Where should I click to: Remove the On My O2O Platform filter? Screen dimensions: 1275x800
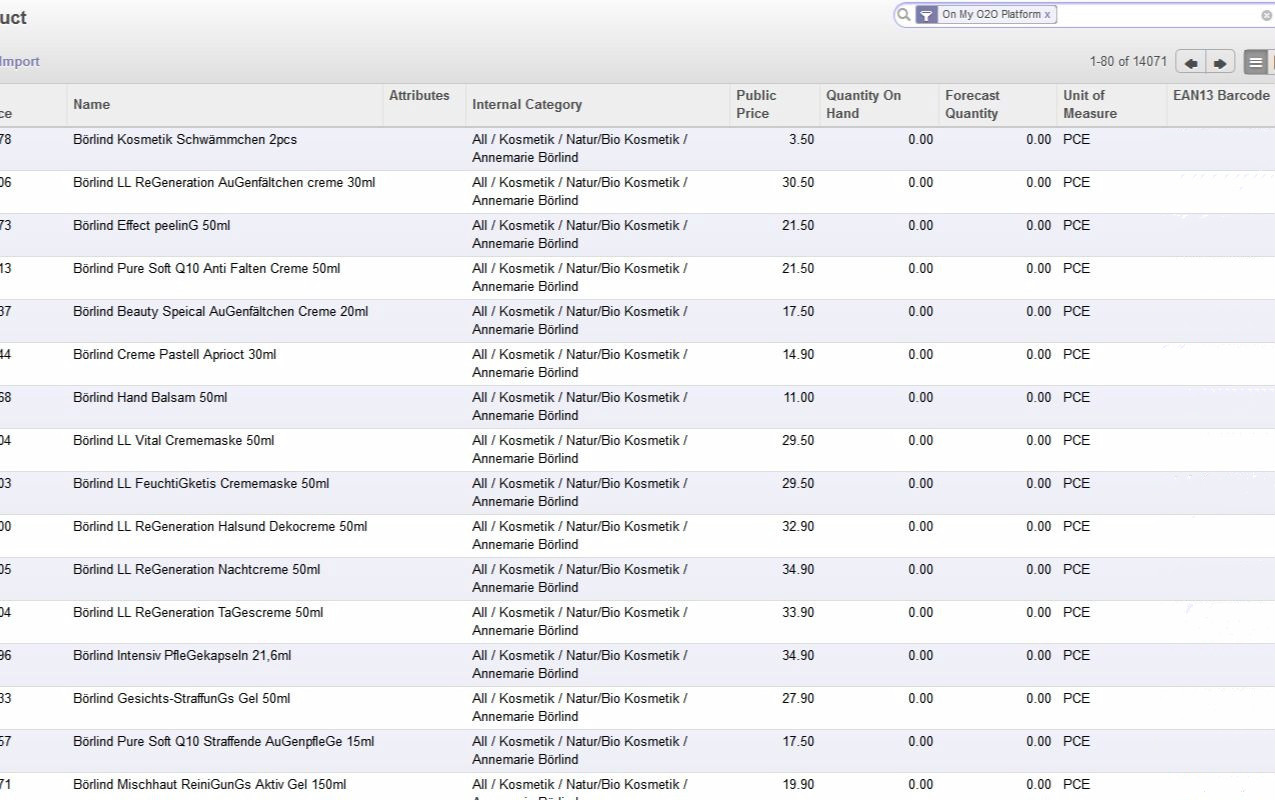click(1048, 15)
